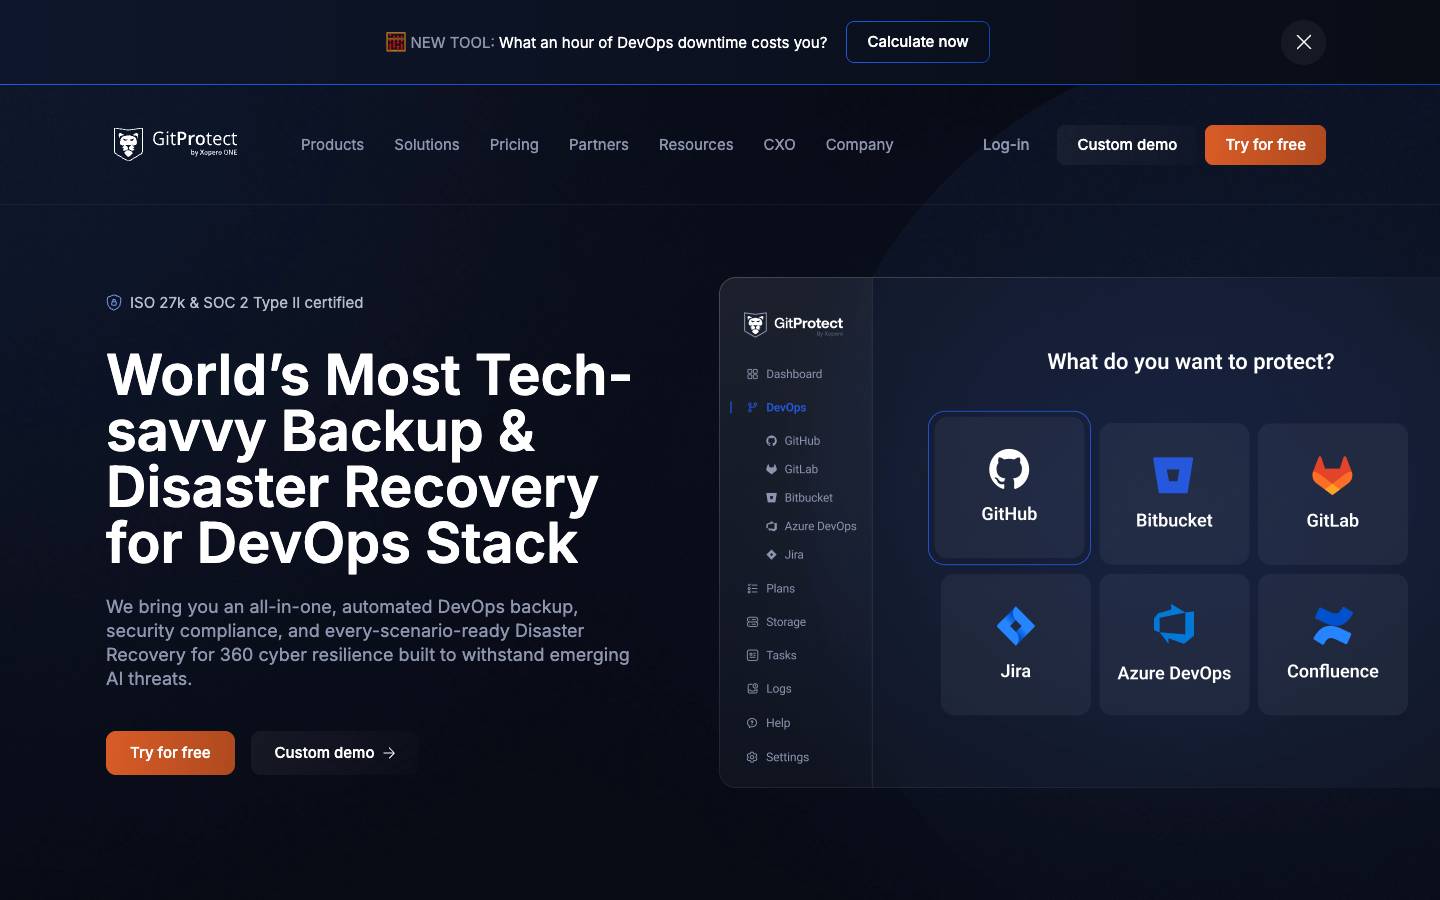Open the Resources menu
This screenshot has width=1440, height=900.
696,145
